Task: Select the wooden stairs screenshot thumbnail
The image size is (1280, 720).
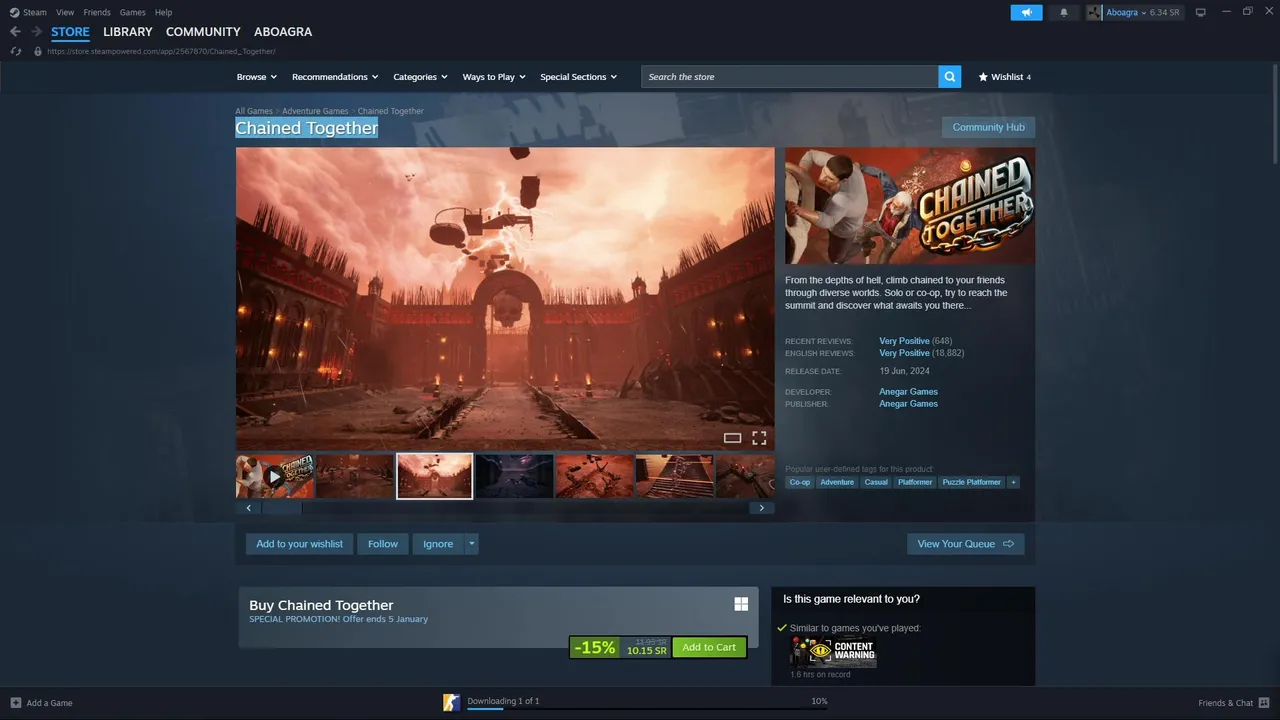Action: click(x=674, y=476)
